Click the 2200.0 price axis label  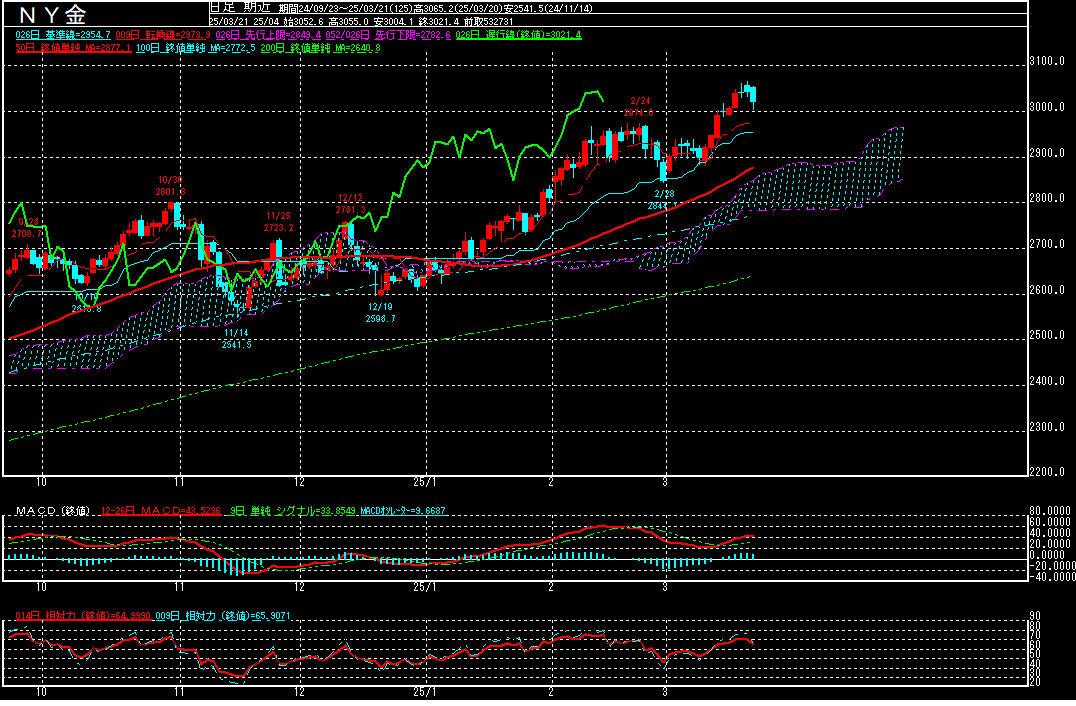[1046, 472]
